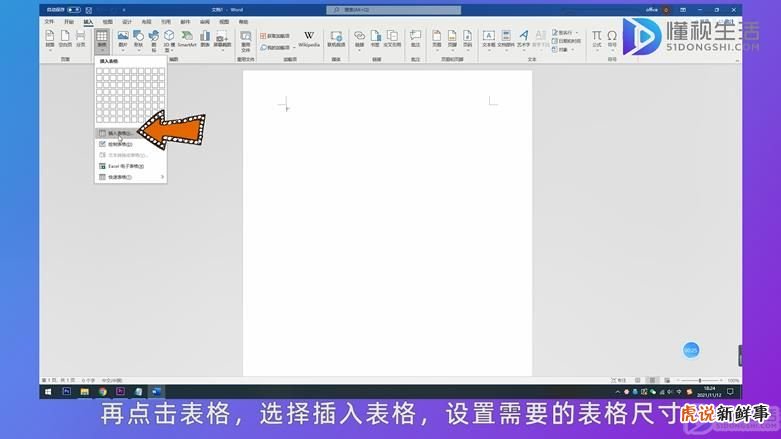Click Get Add-ins (获取加载项)

275,36
